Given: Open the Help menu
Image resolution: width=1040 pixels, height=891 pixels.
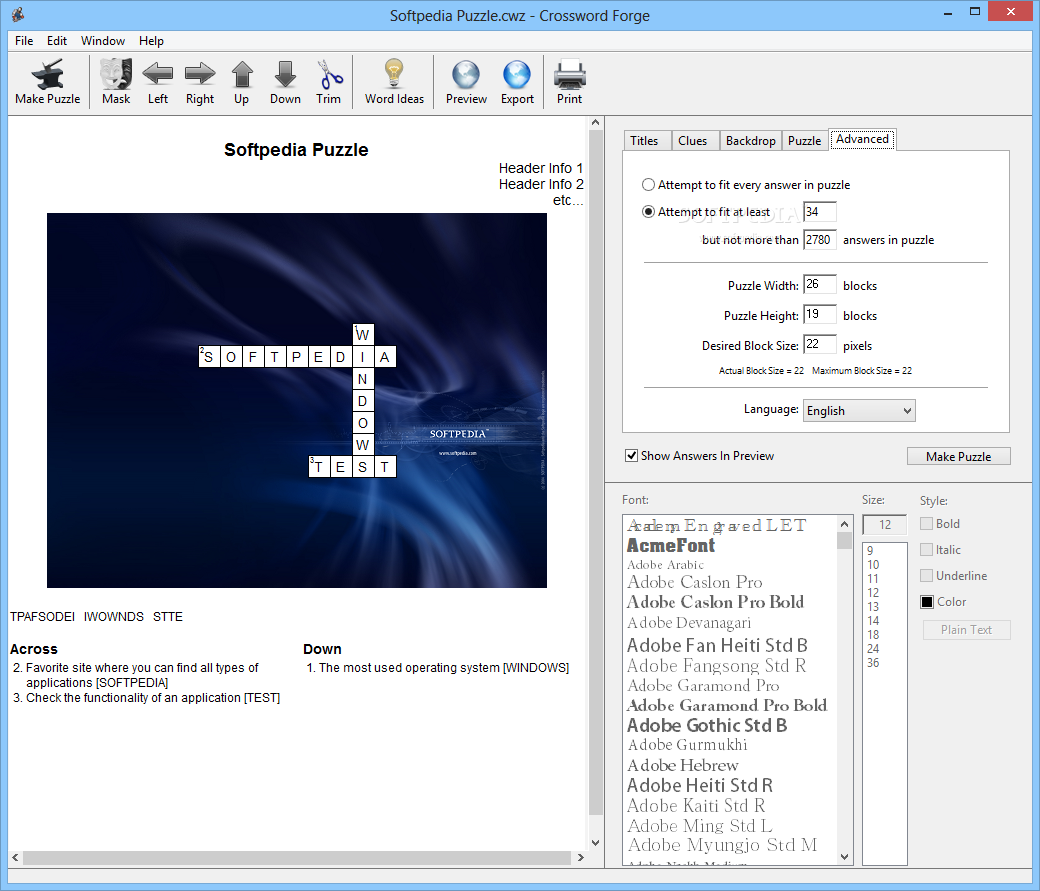Looking at the screenshot, I should pos(151,40).
